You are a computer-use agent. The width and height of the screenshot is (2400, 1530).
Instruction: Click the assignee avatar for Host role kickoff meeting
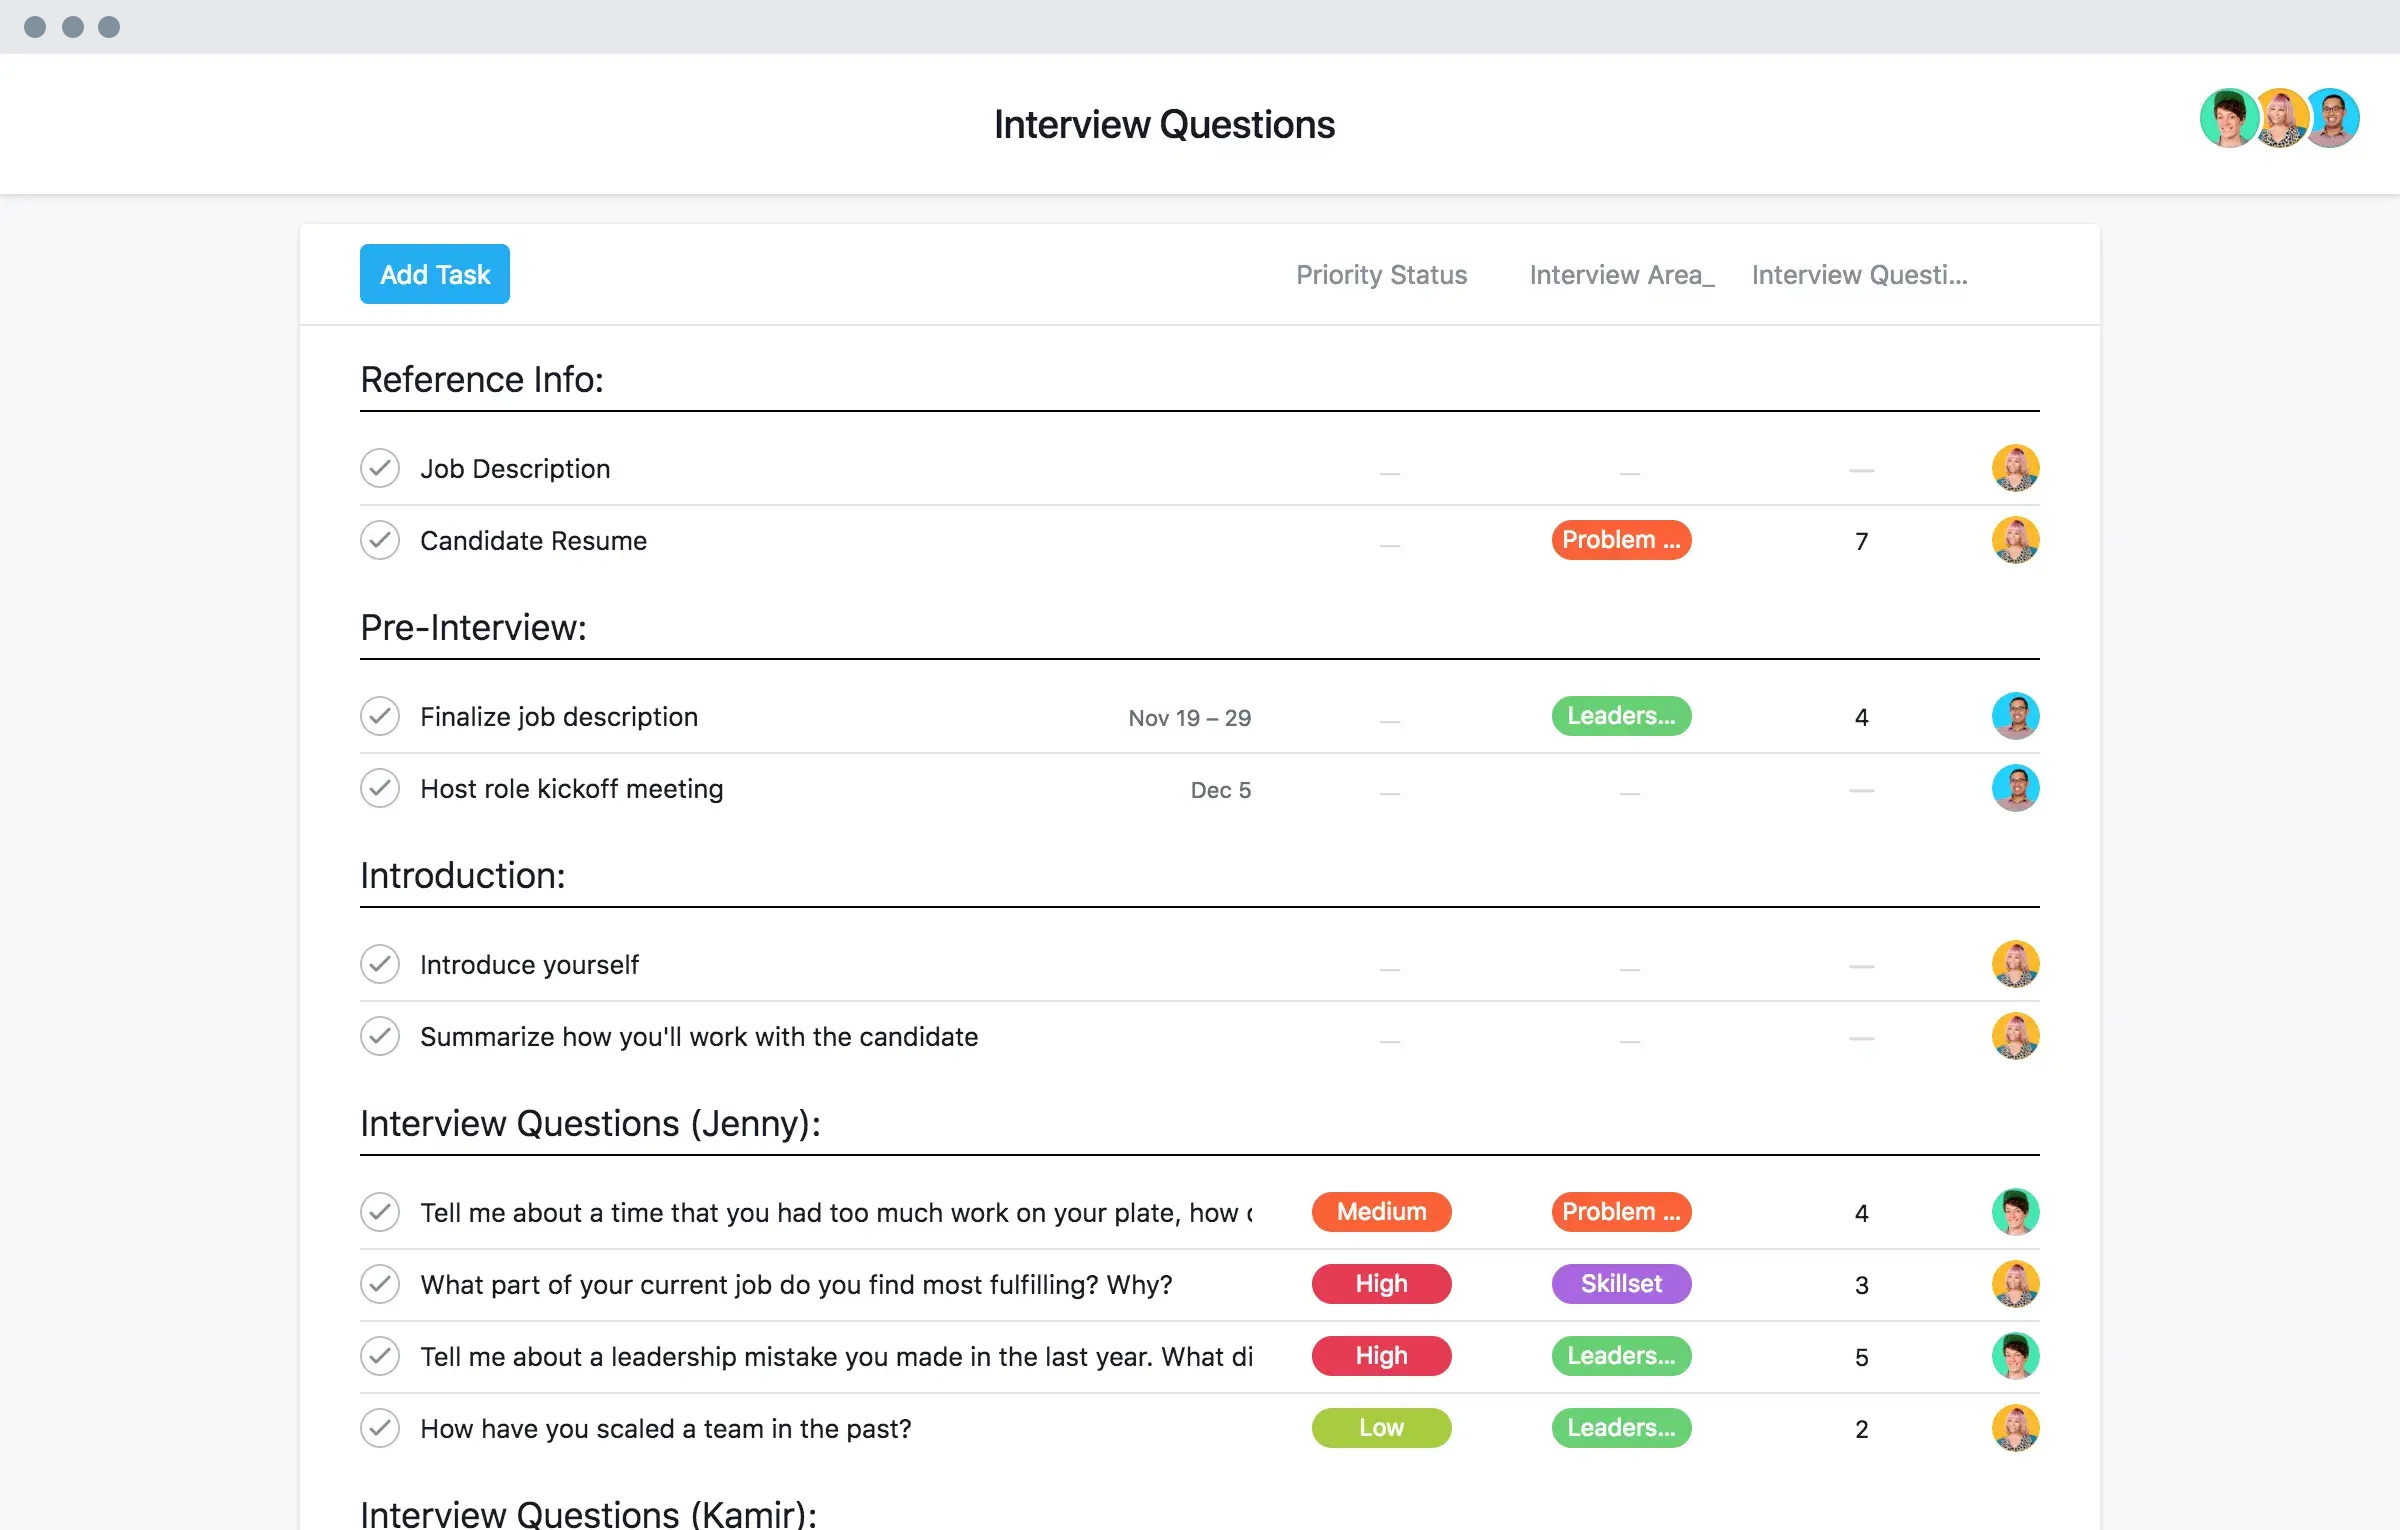click(2015, 787)
